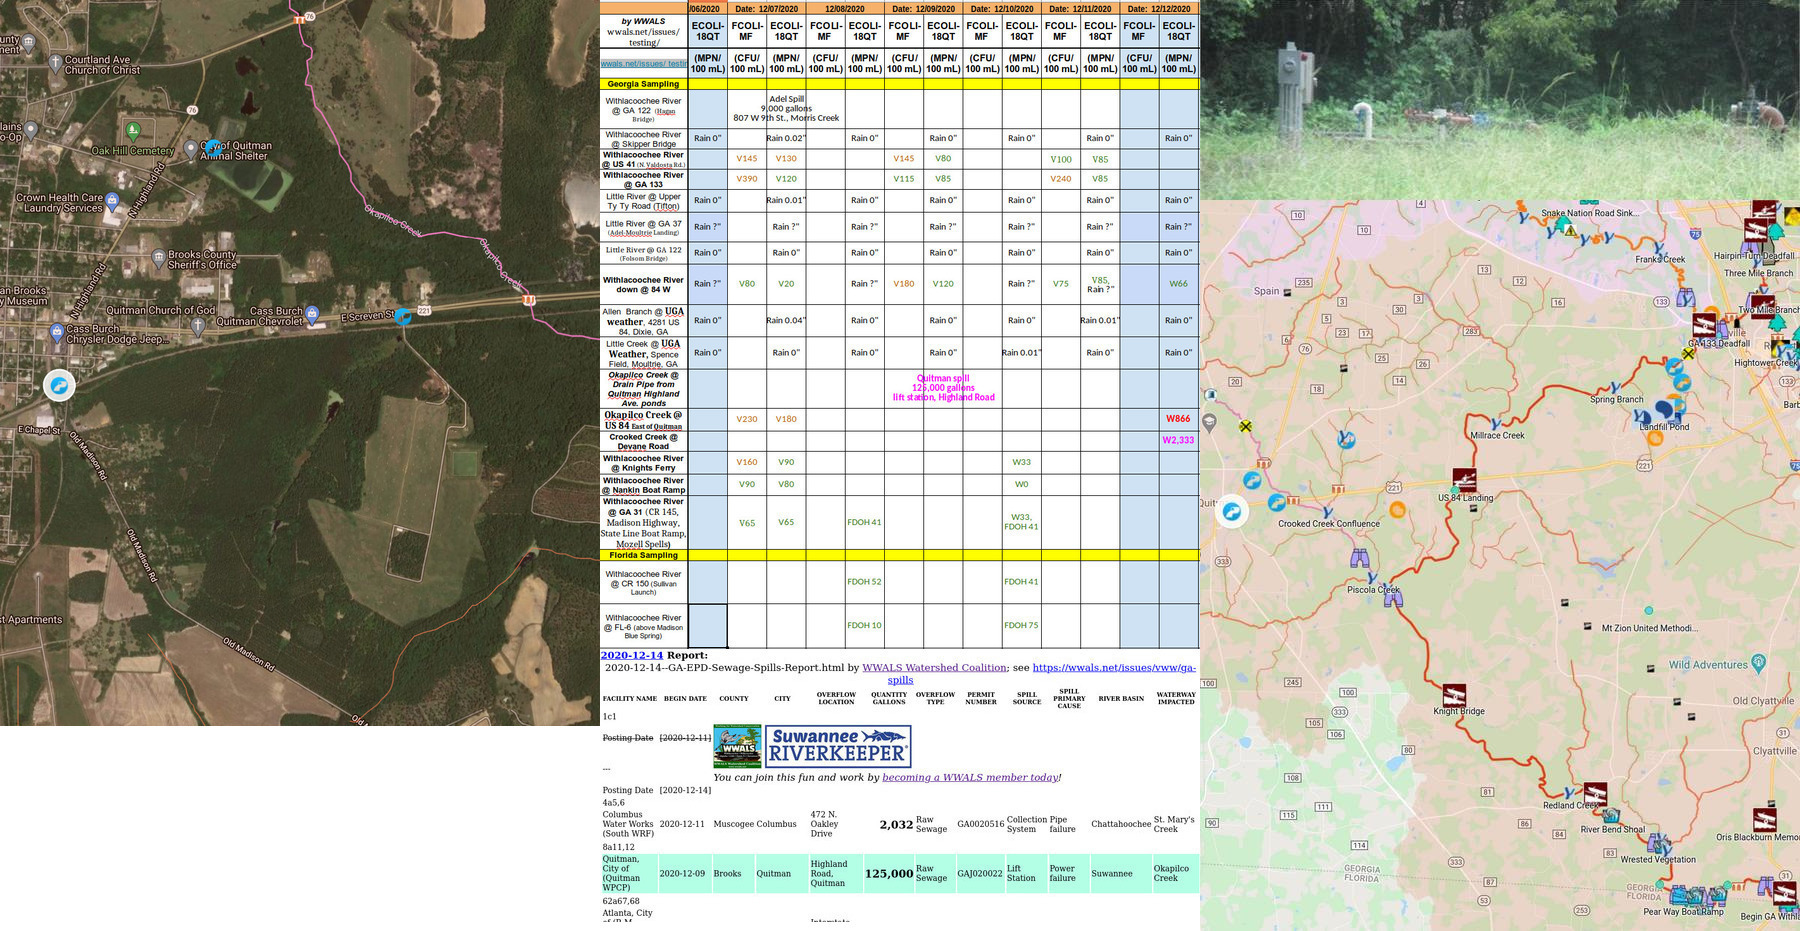
Task: Click the yellow X marker west of Spain
Action: (1245, 426)
